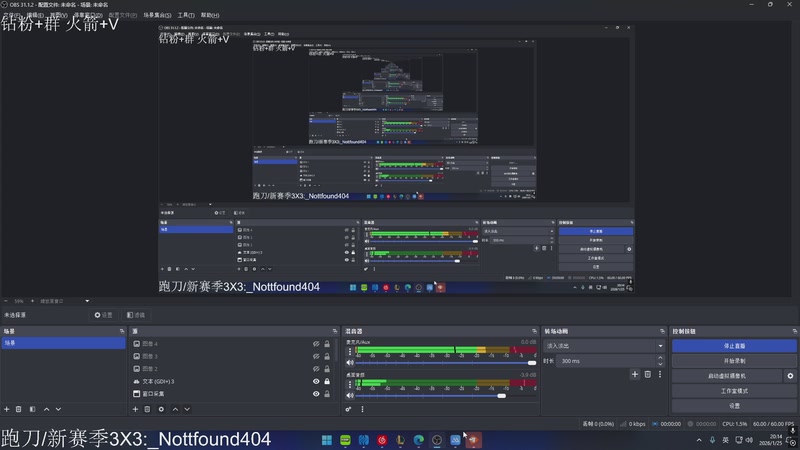Select the highlighted scene in Scenes list
The height and width of the screenshot is (450, 800).
coord(63,343)
